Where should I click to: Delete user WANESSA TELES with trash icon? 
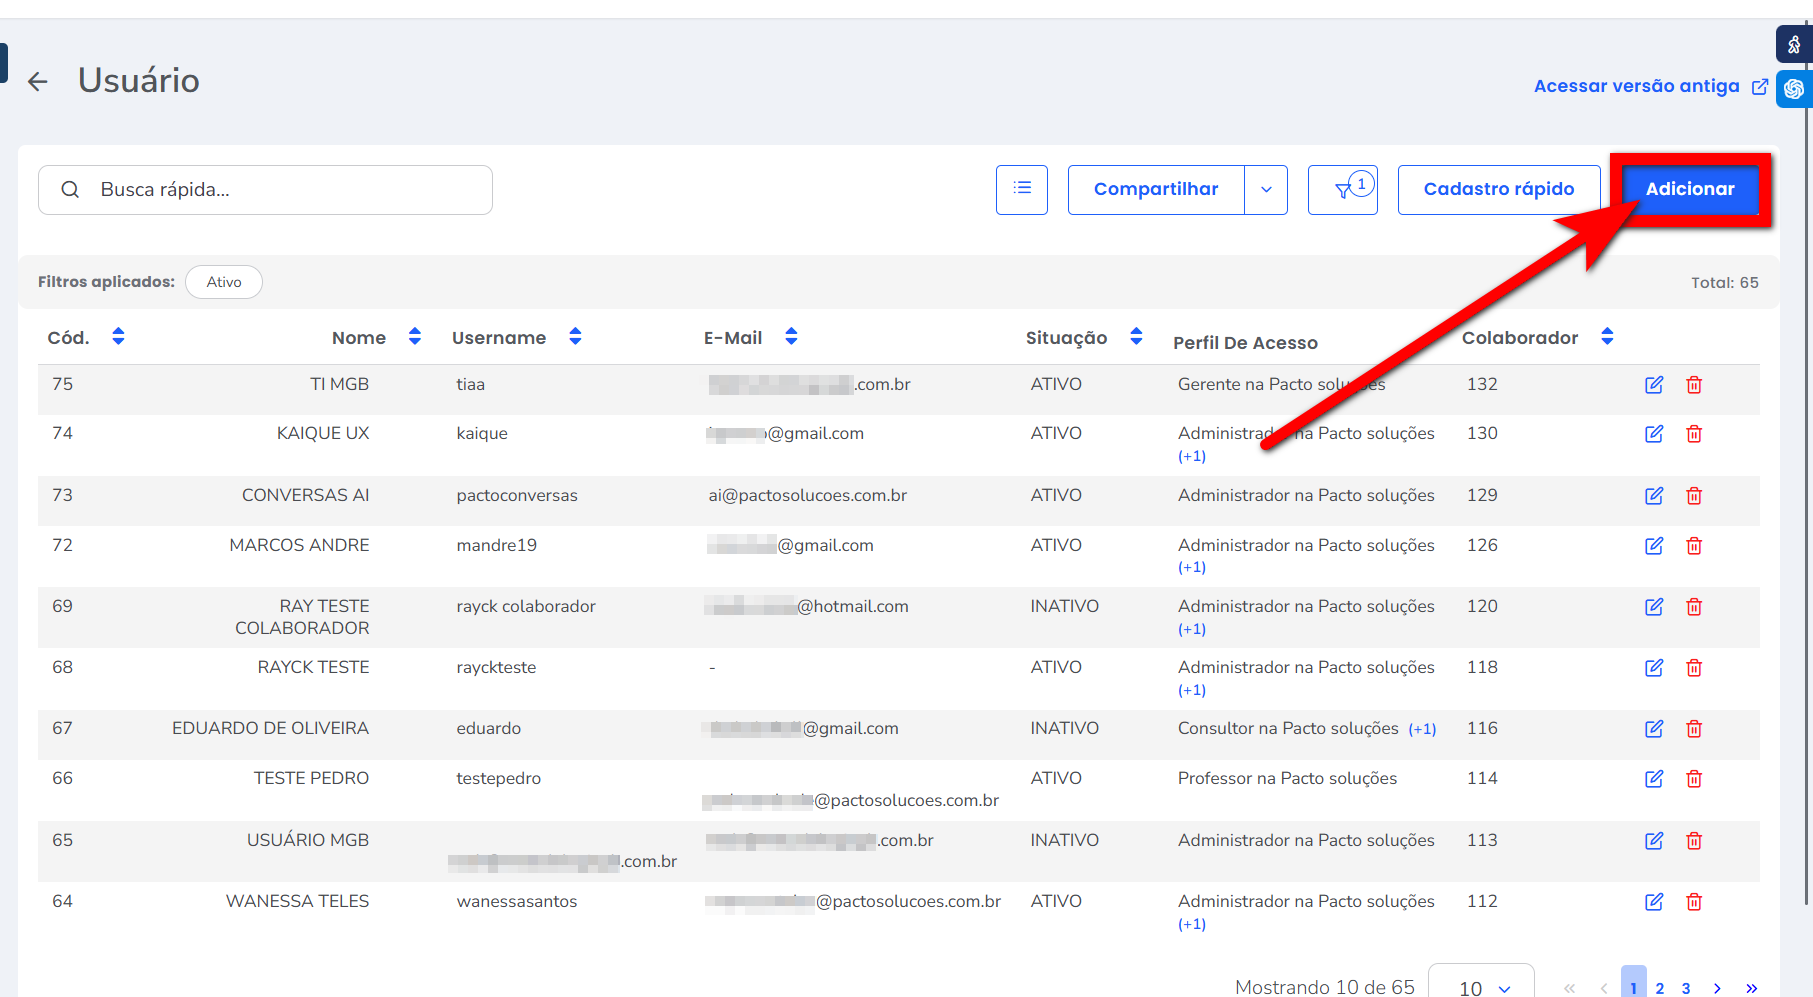1694,902
